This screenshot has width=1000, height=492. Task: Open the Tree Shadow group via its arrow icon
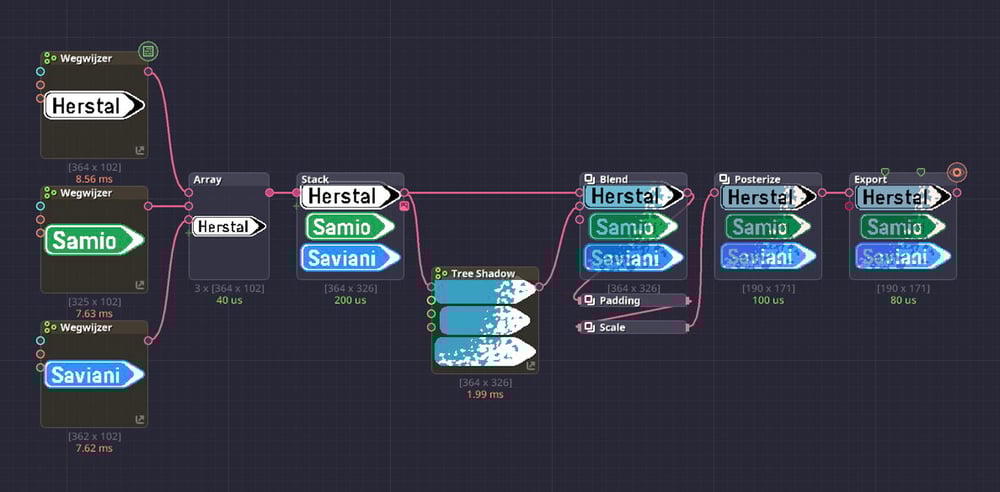[x=531, y=366]
